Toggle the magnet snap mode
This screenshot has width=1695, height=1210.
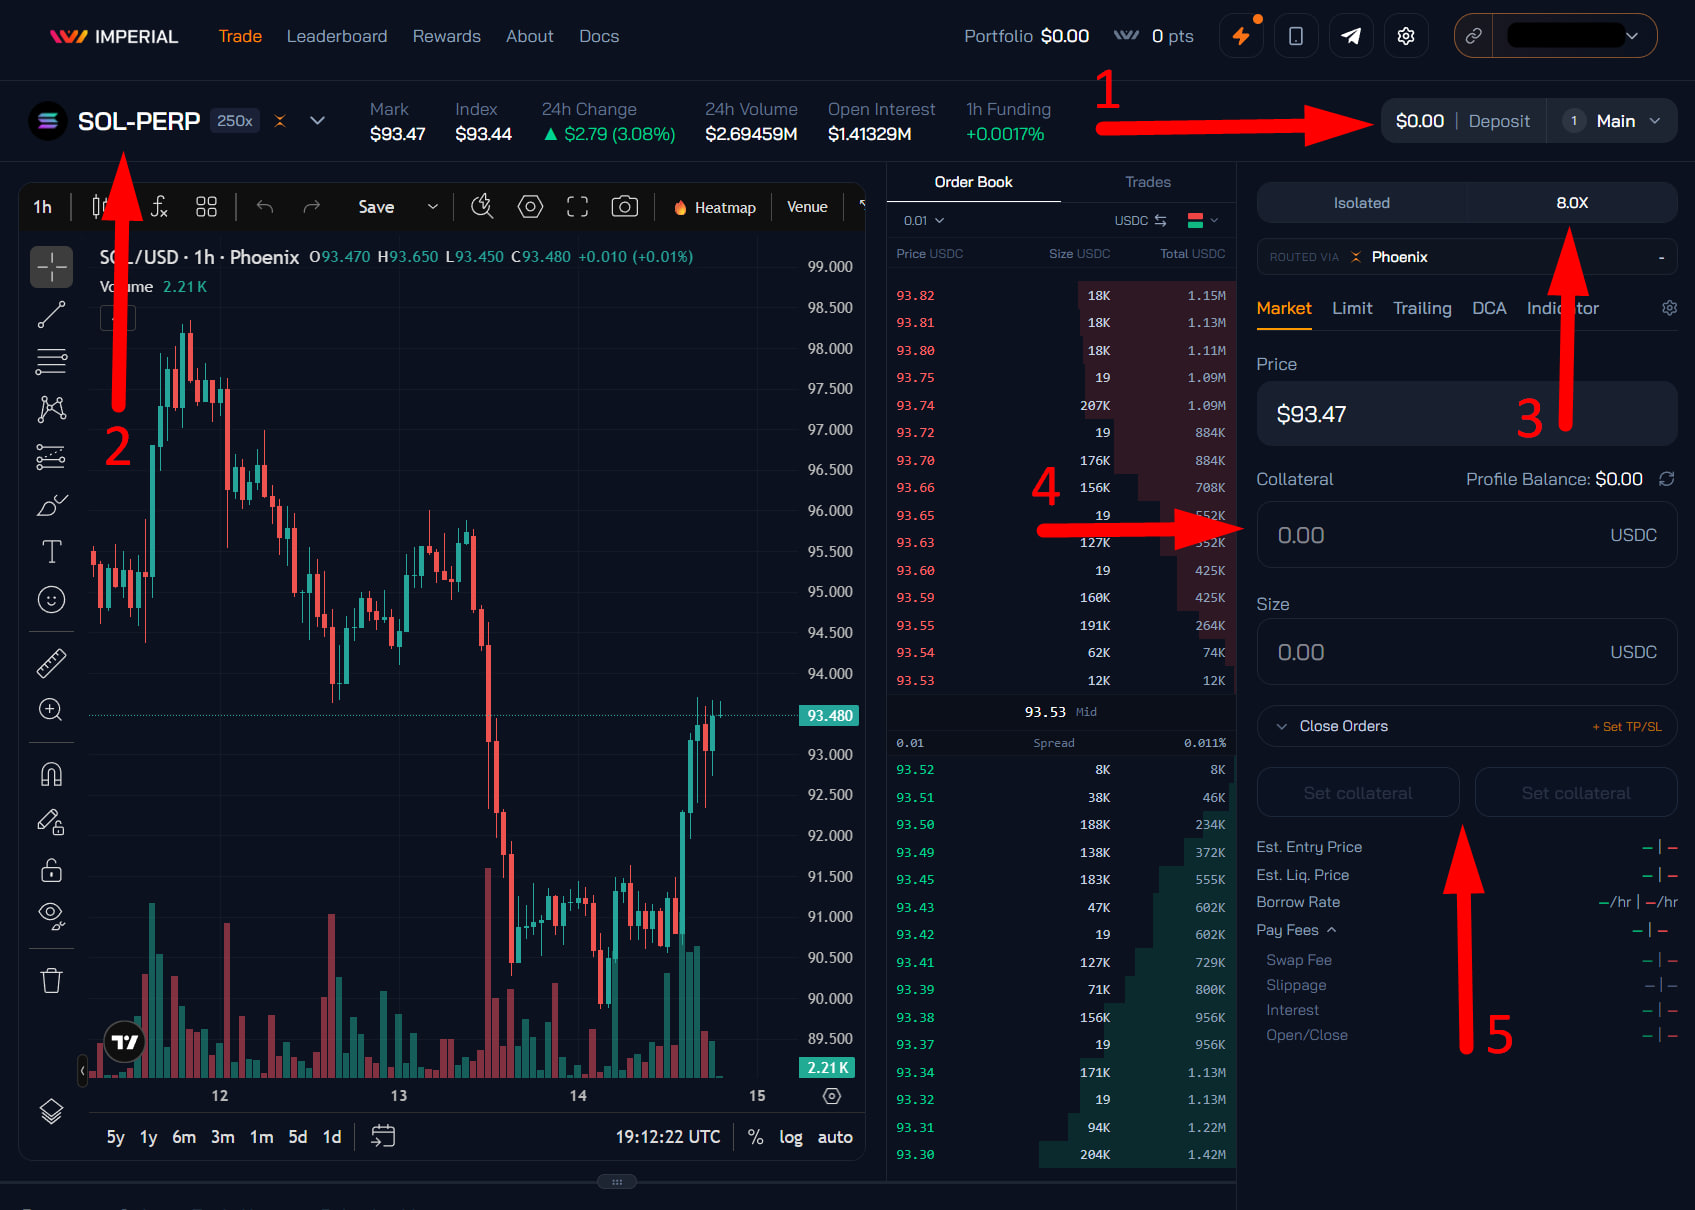(x=51, y=774)
